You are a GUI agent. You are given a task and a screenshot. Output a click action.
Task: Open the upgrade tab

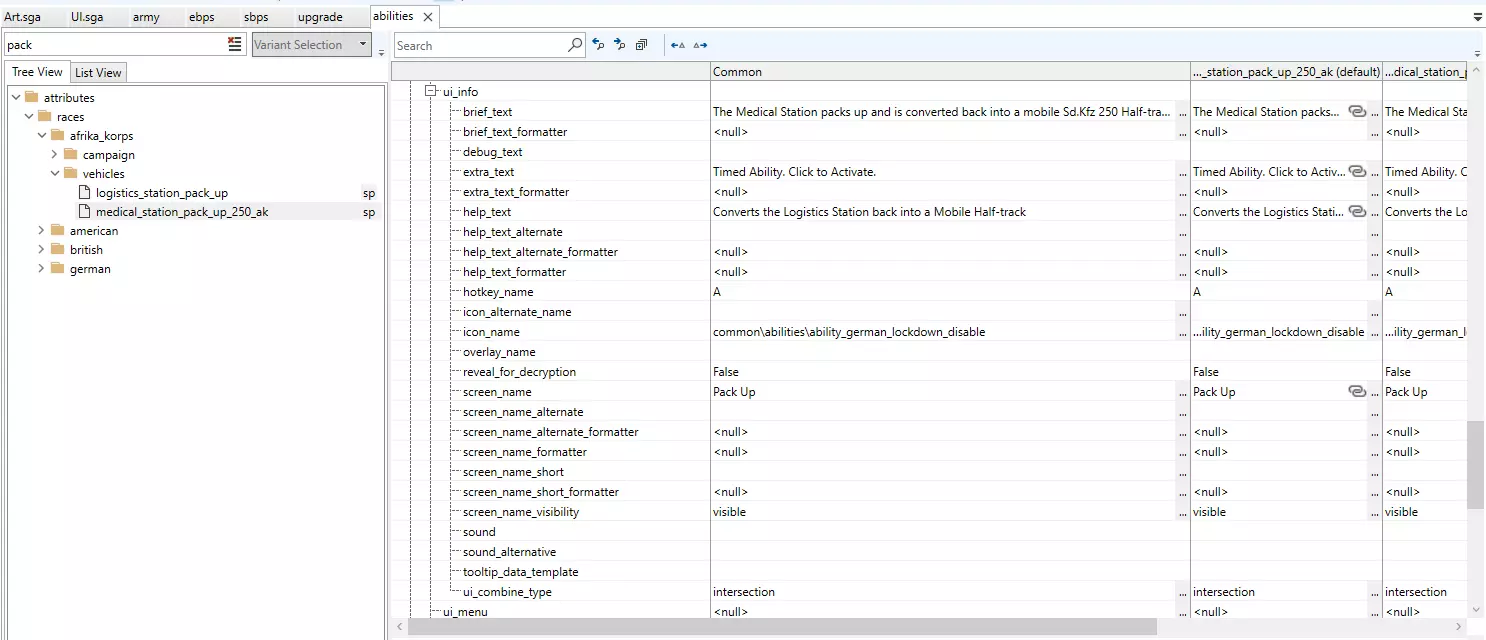pyautogui.click(x=320, y=17)
